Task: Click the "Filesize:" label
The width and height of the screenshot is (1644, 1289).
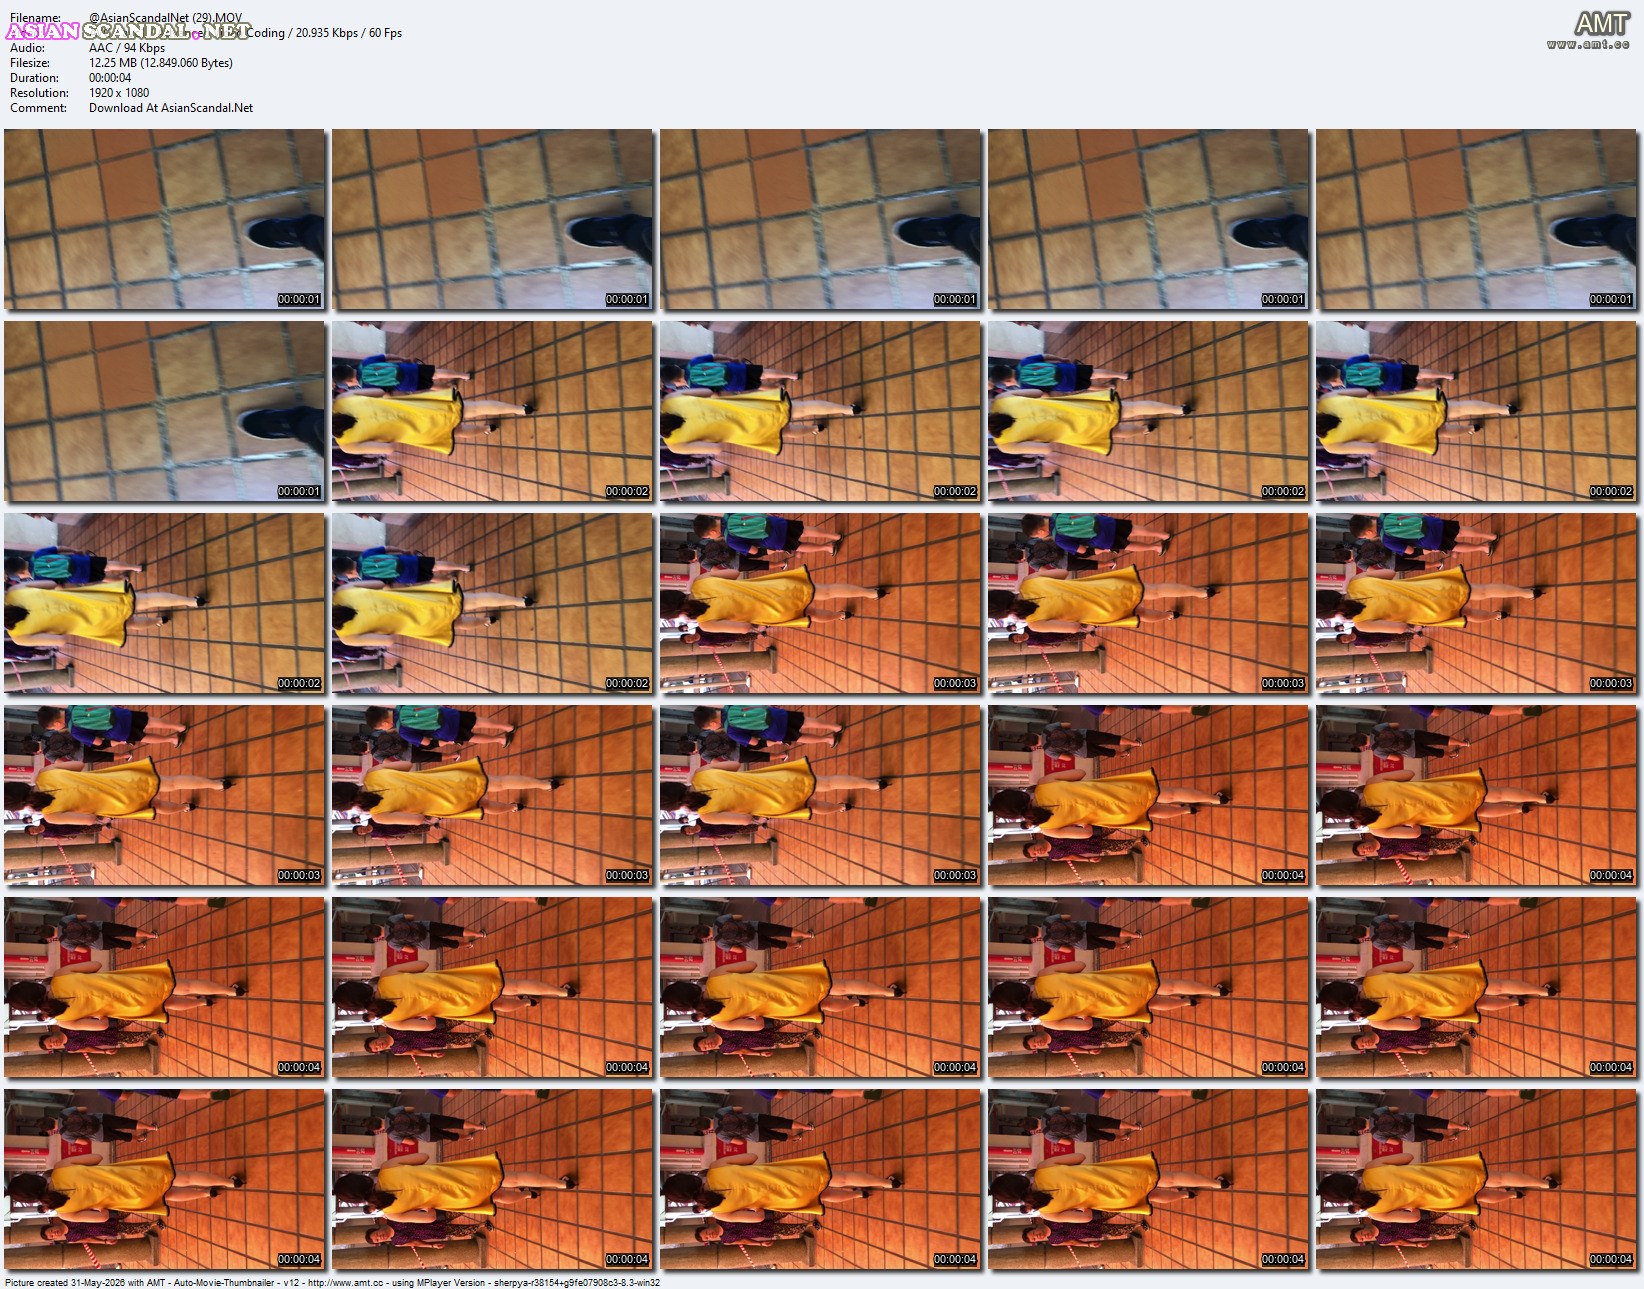Action: [30, 63]
